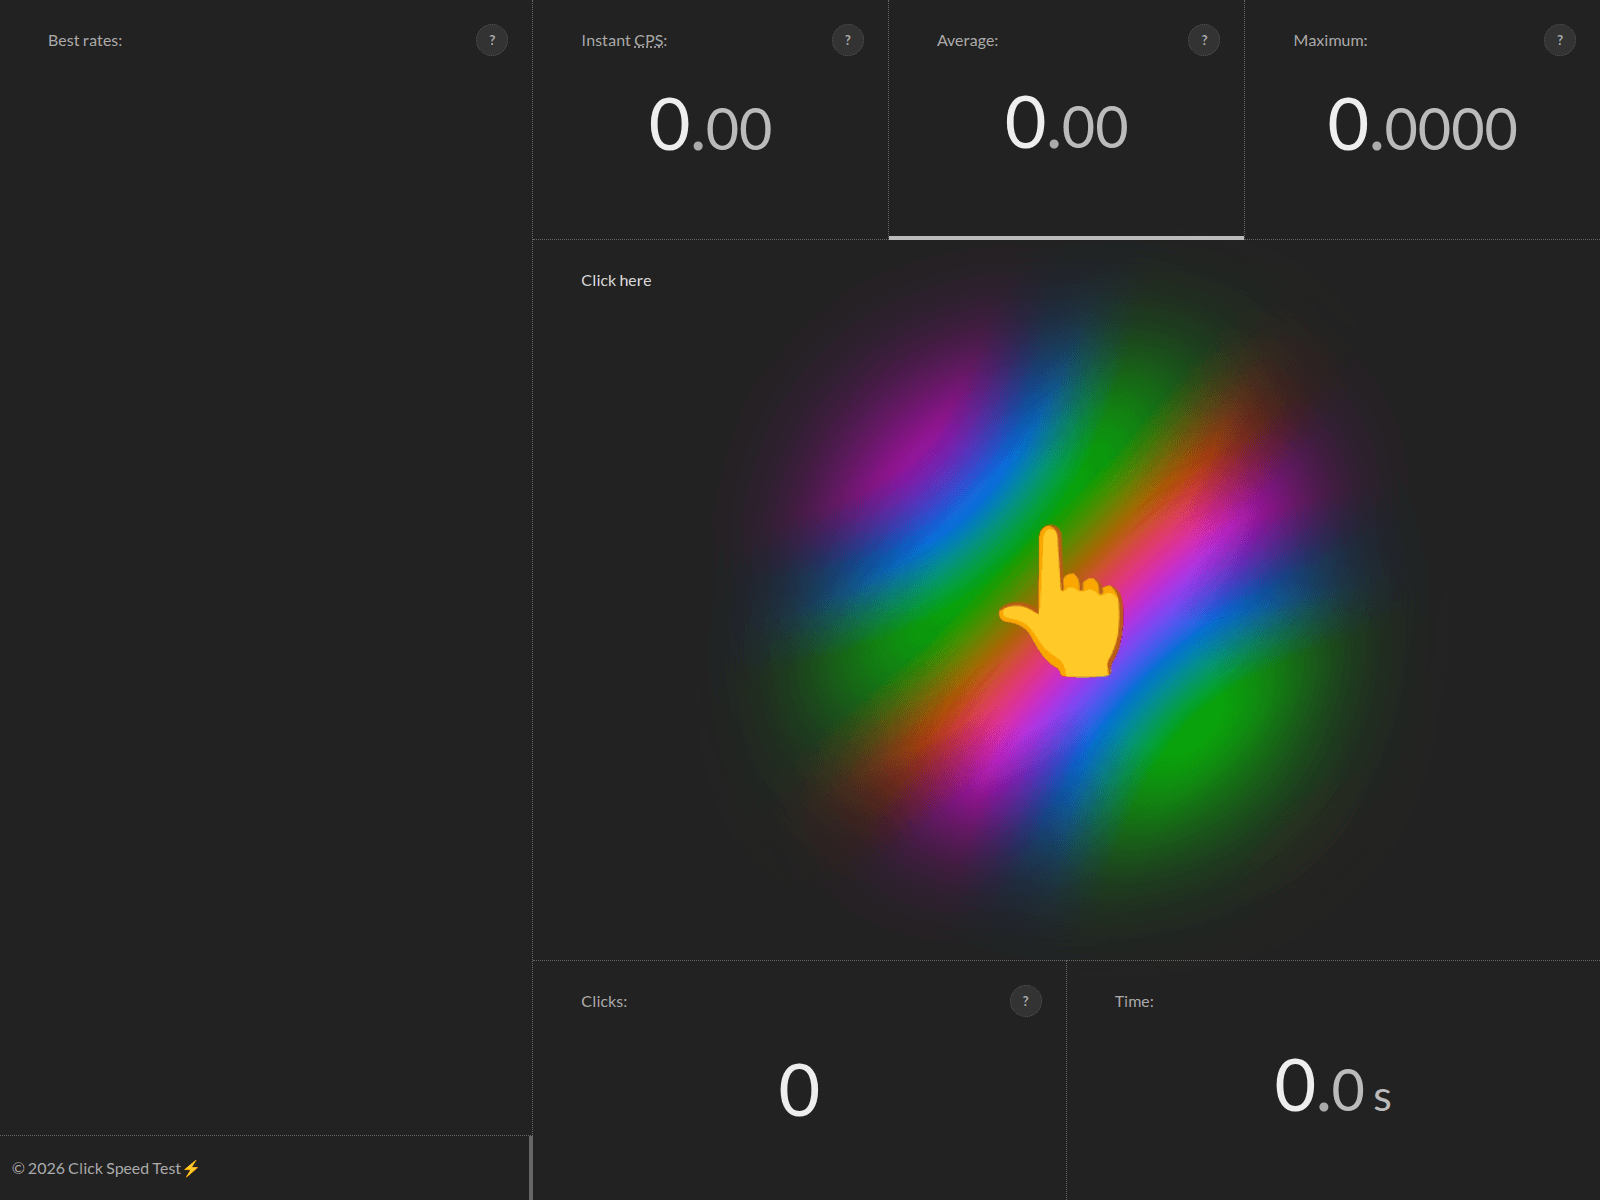
Task: Open the Clicks counter help icon
Action: point(1025,1001)
